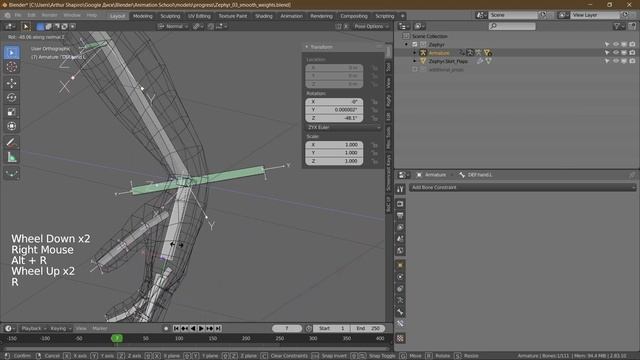Switch to the Sculpting workspace tab
This screenshot has height=360, width=640.
(x=170, y=16)
